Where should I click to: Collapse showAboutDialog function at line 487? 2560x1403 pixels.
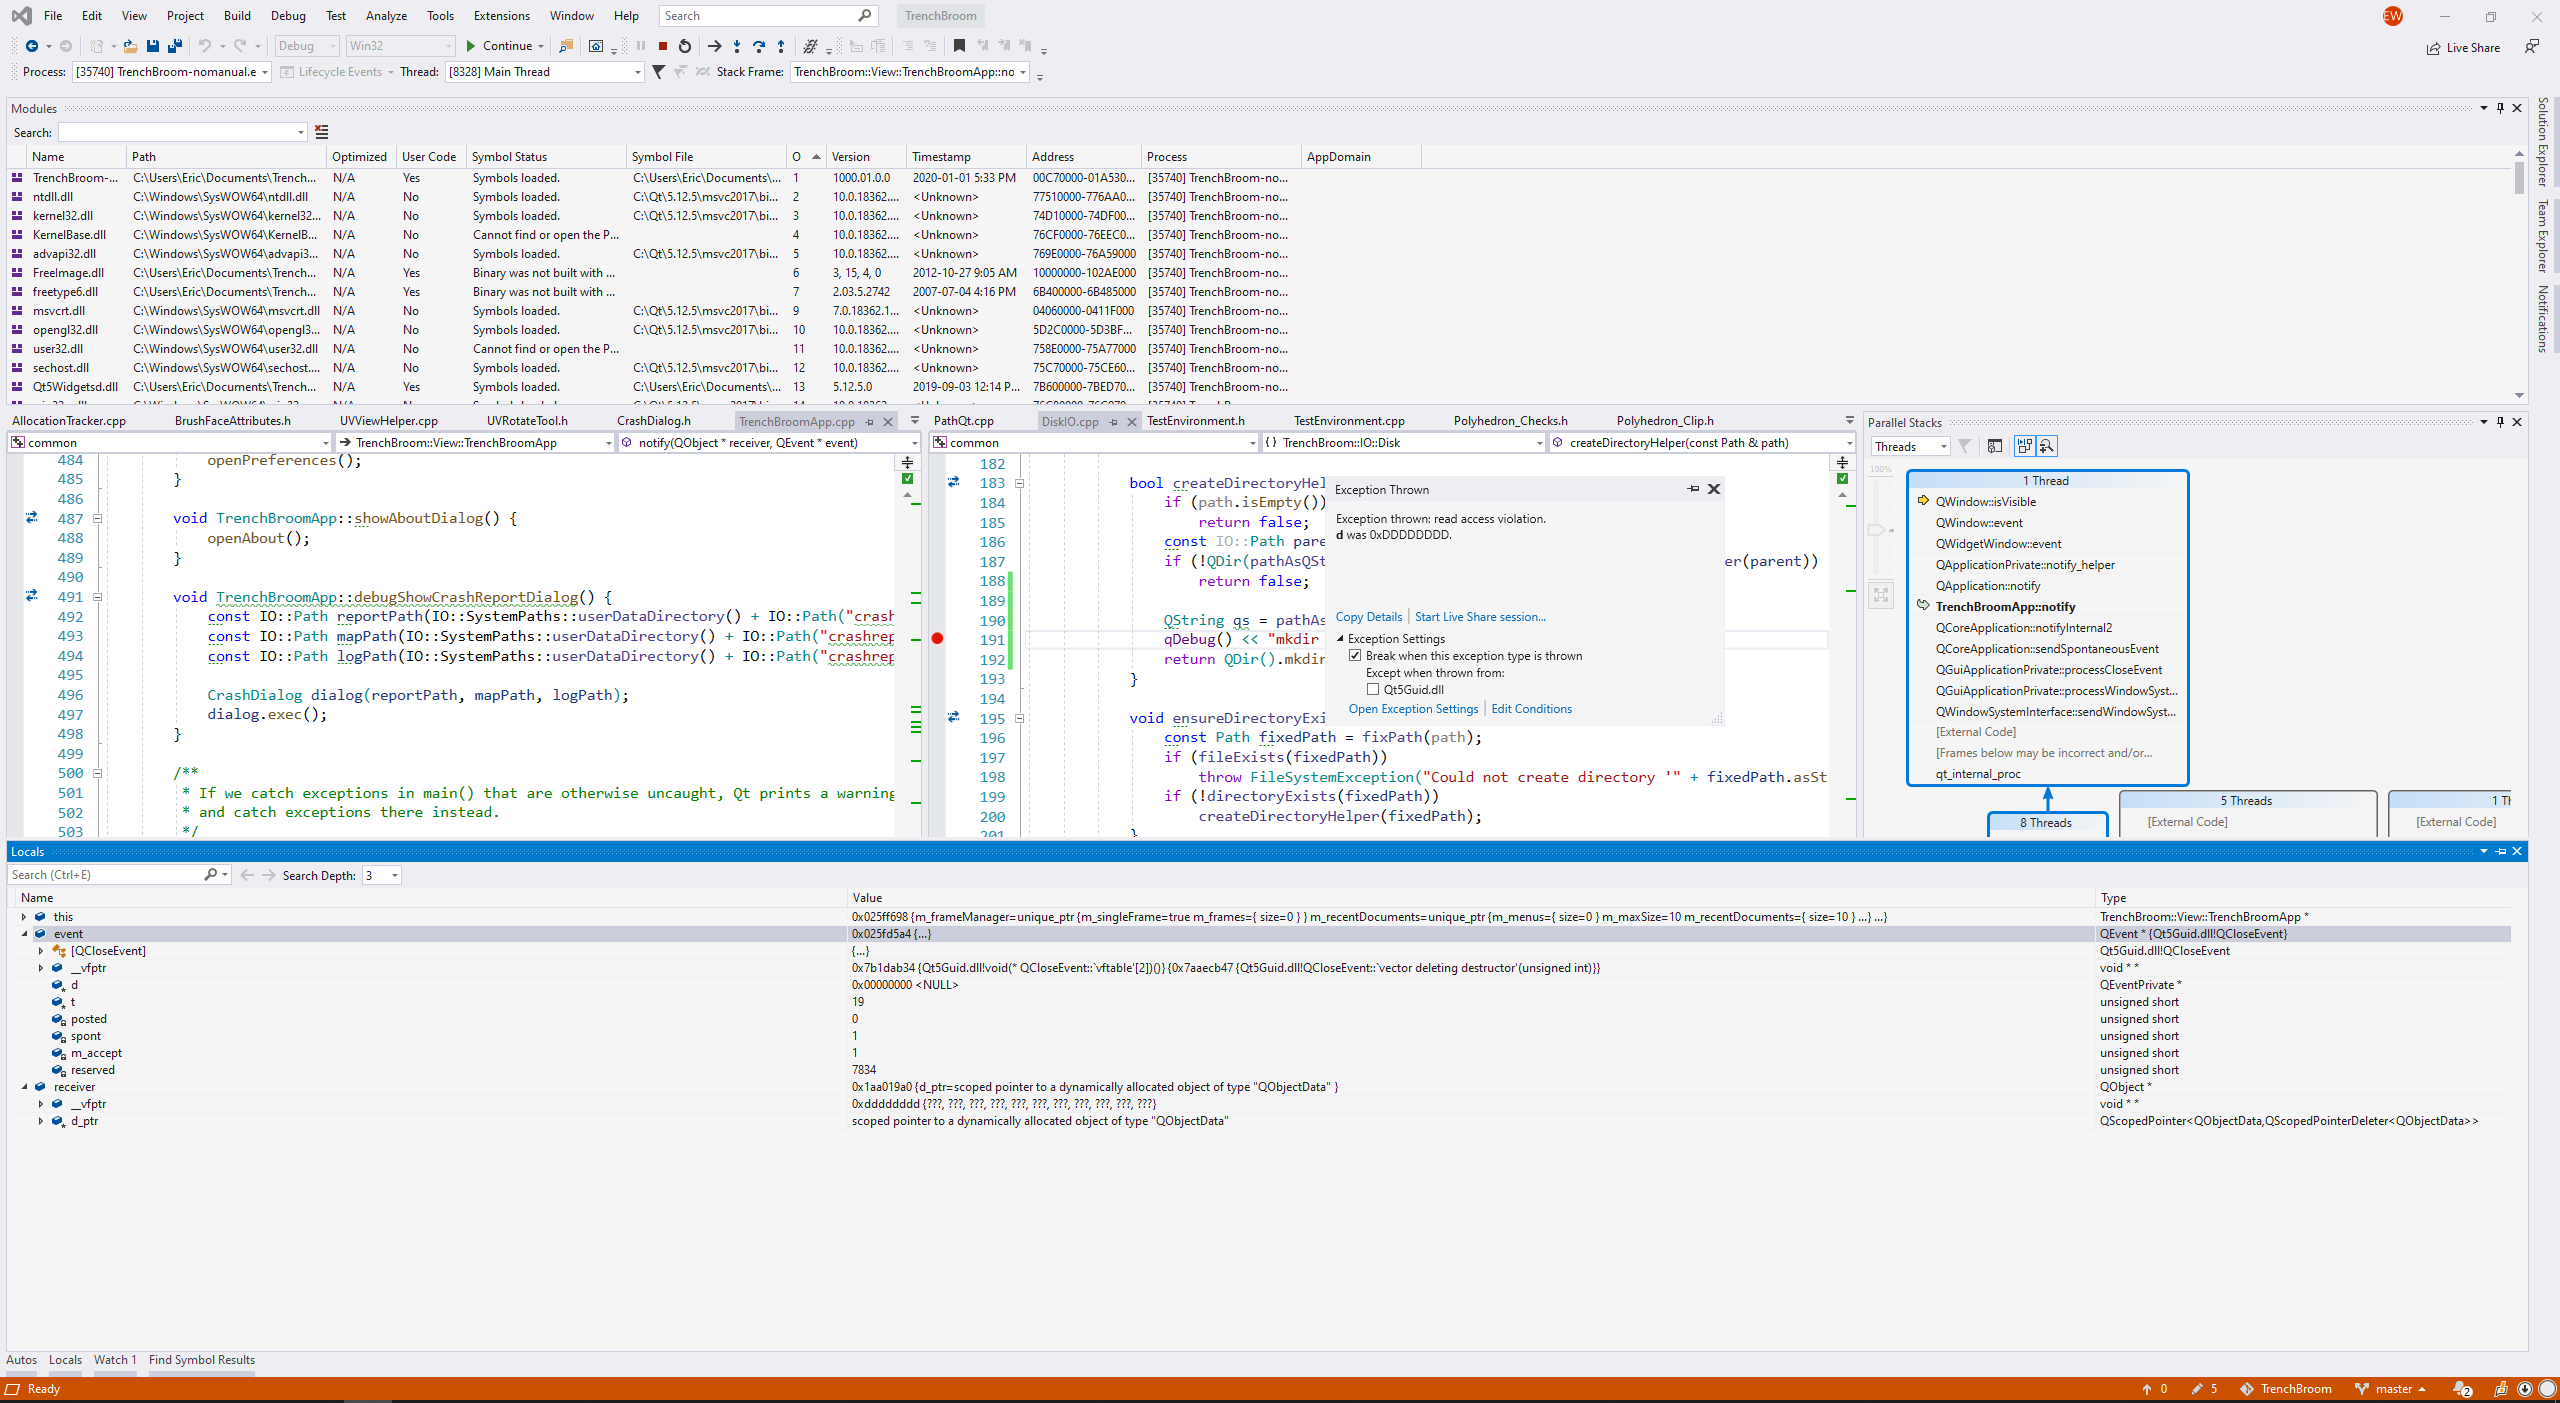[x=98, y=519]
